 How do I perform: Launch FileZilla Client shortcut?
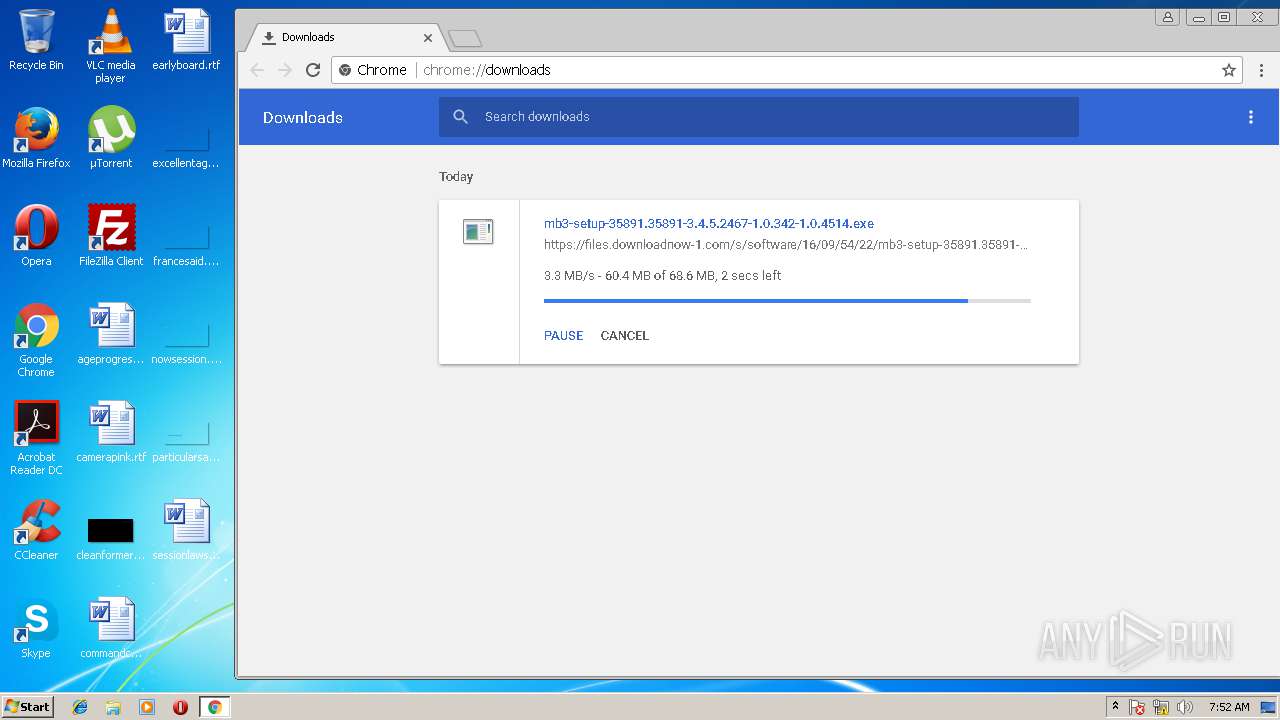[x=111, y=236]
